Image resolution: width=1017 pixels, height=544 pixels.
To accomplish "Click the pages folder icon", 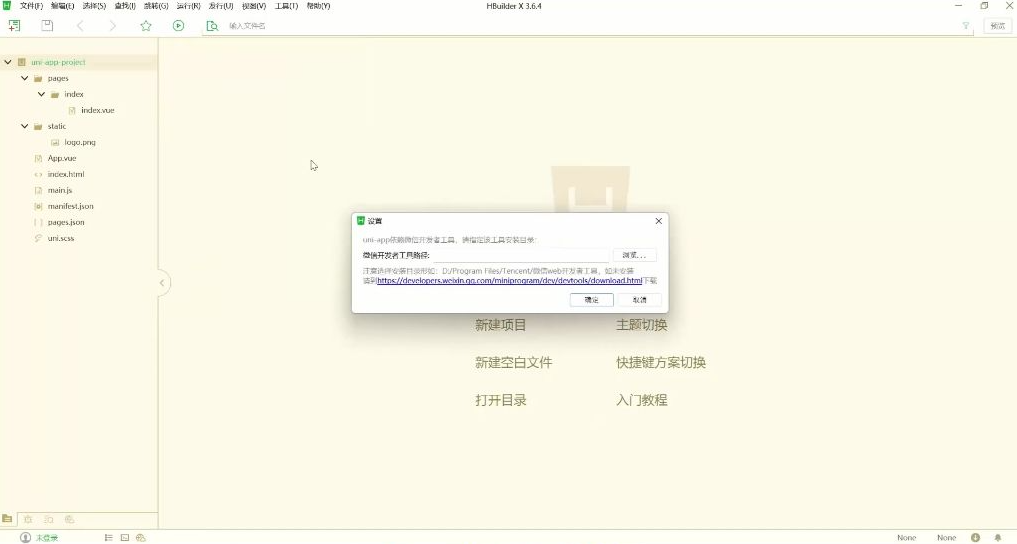I will [38, 78].
